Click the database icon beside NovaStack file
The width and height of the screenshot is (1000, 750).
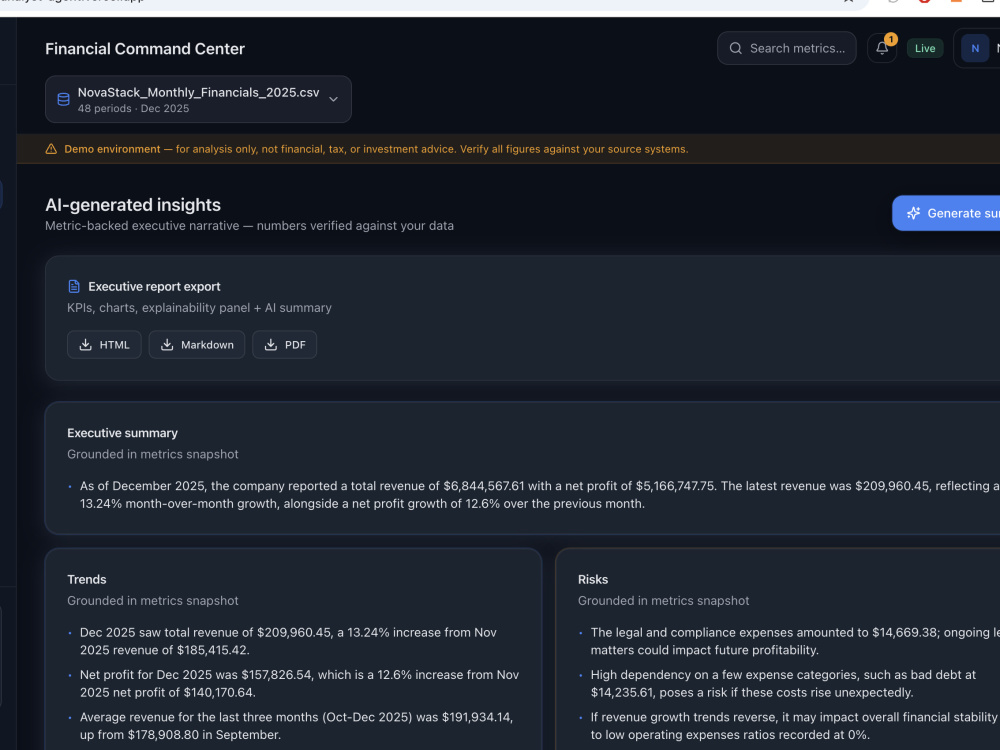coord(63,99)
